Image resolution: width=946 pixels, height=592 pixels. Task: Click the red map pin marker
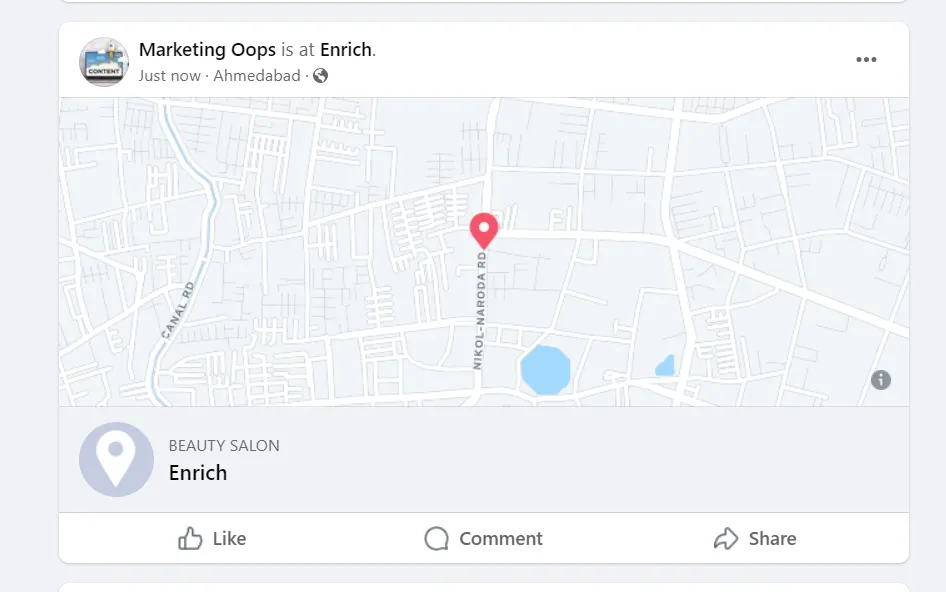click(x=484, y=230)
